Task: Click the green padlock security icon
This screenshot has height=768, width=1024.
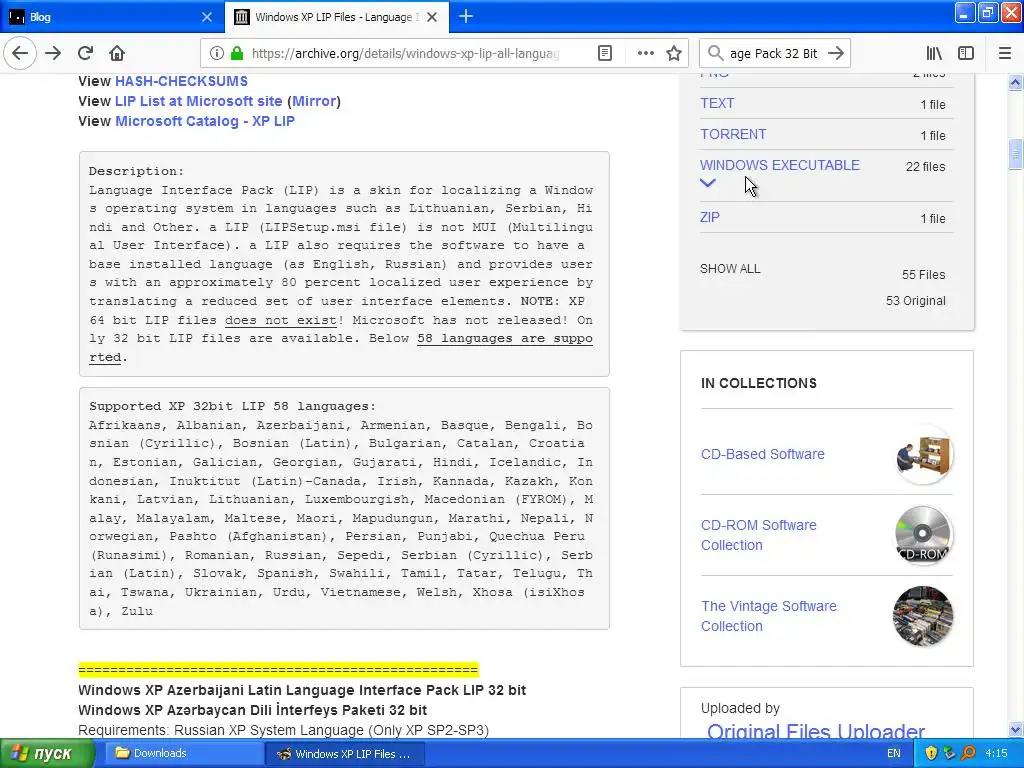Action: pos(237,54)
